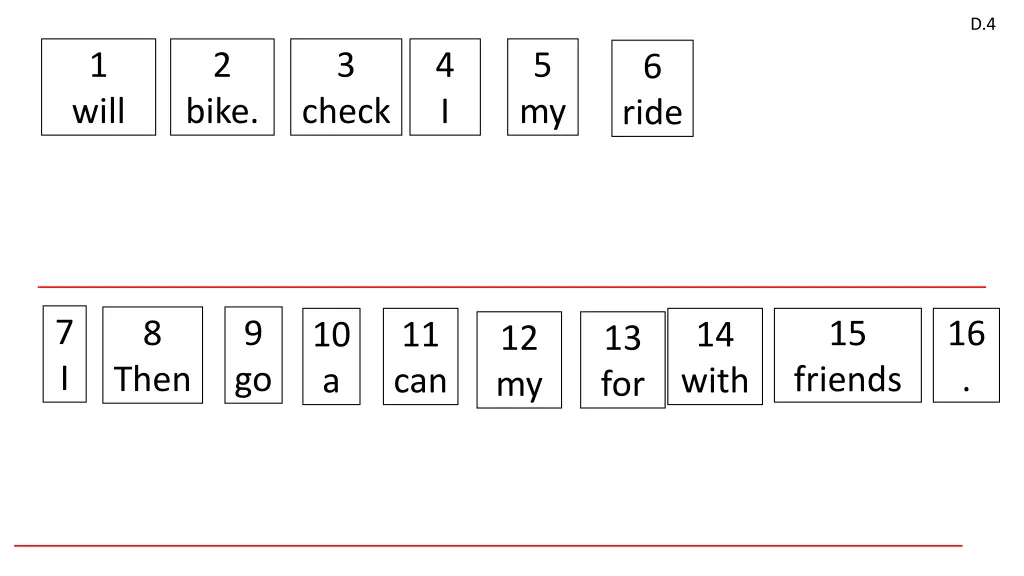Click the upper red answer line
Image resolution: width=1024 pixels, height=576 pixels.
512,287
